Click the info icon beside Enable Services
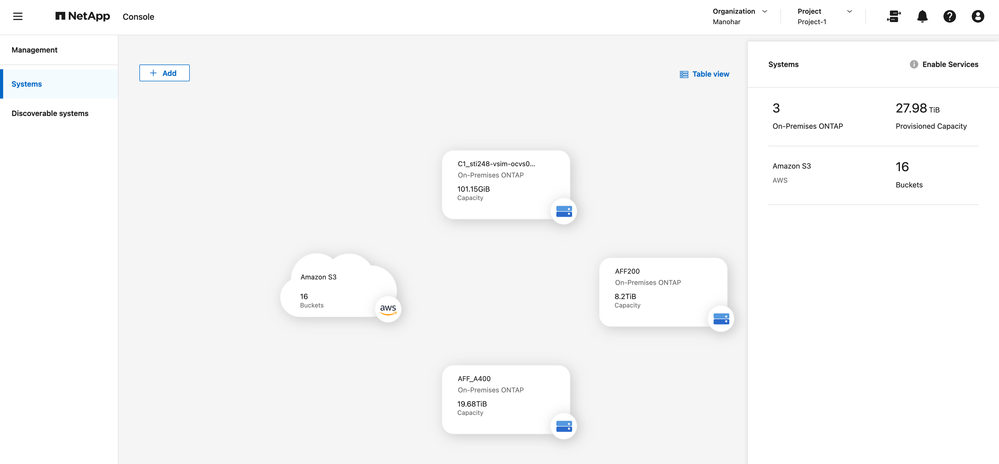Viewport: 999px width, 464px height. (914, 64)
